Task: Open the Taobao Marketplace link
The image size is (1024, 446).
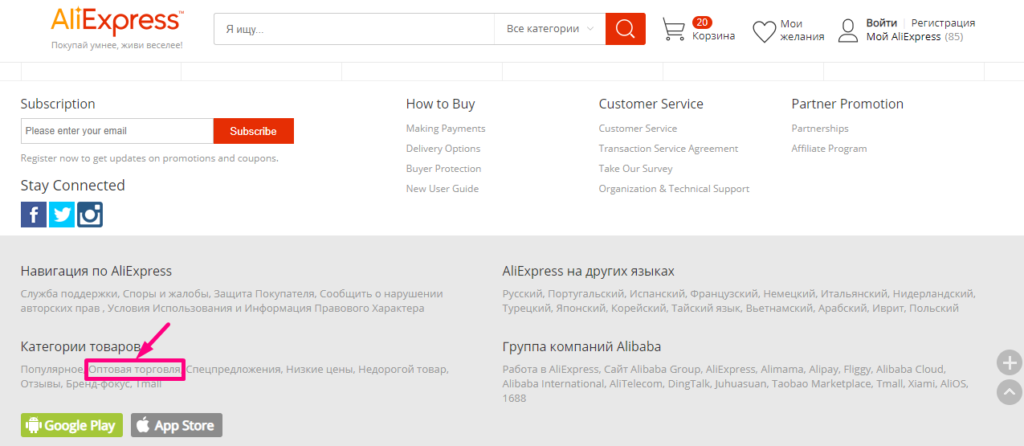Action: [x=823, y=383]
